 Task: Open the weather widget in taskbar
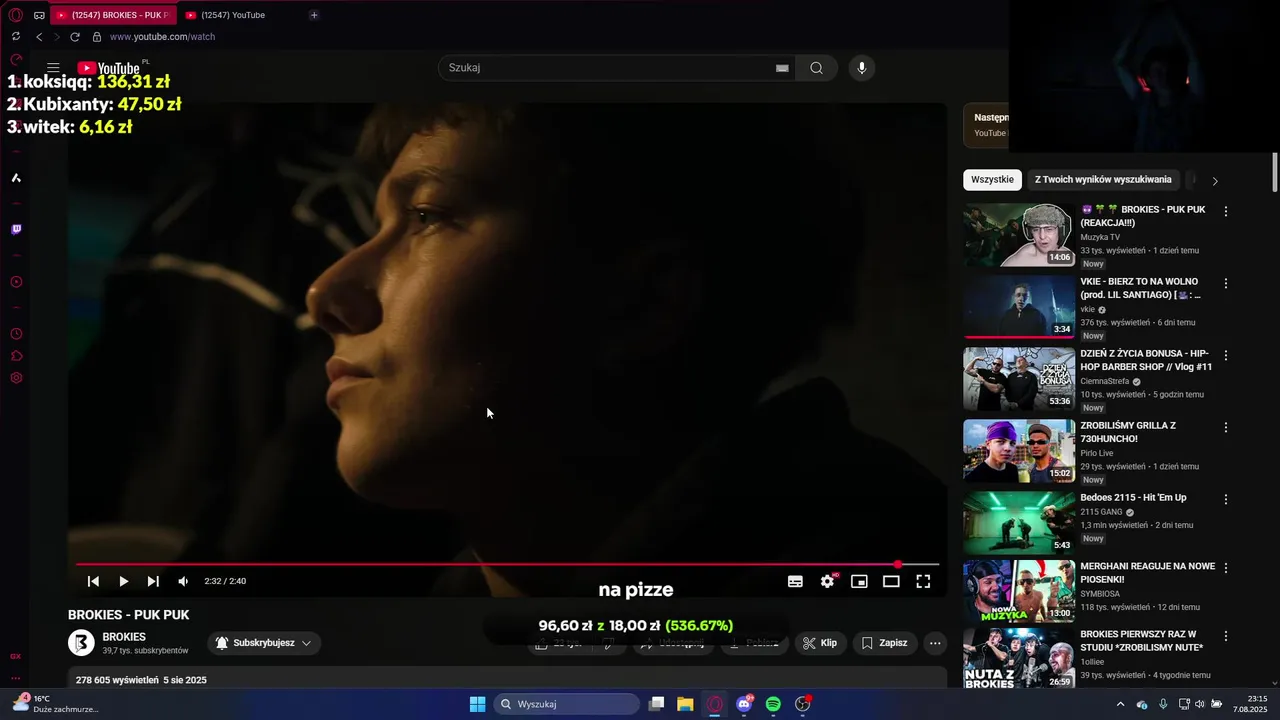point(55,704)
